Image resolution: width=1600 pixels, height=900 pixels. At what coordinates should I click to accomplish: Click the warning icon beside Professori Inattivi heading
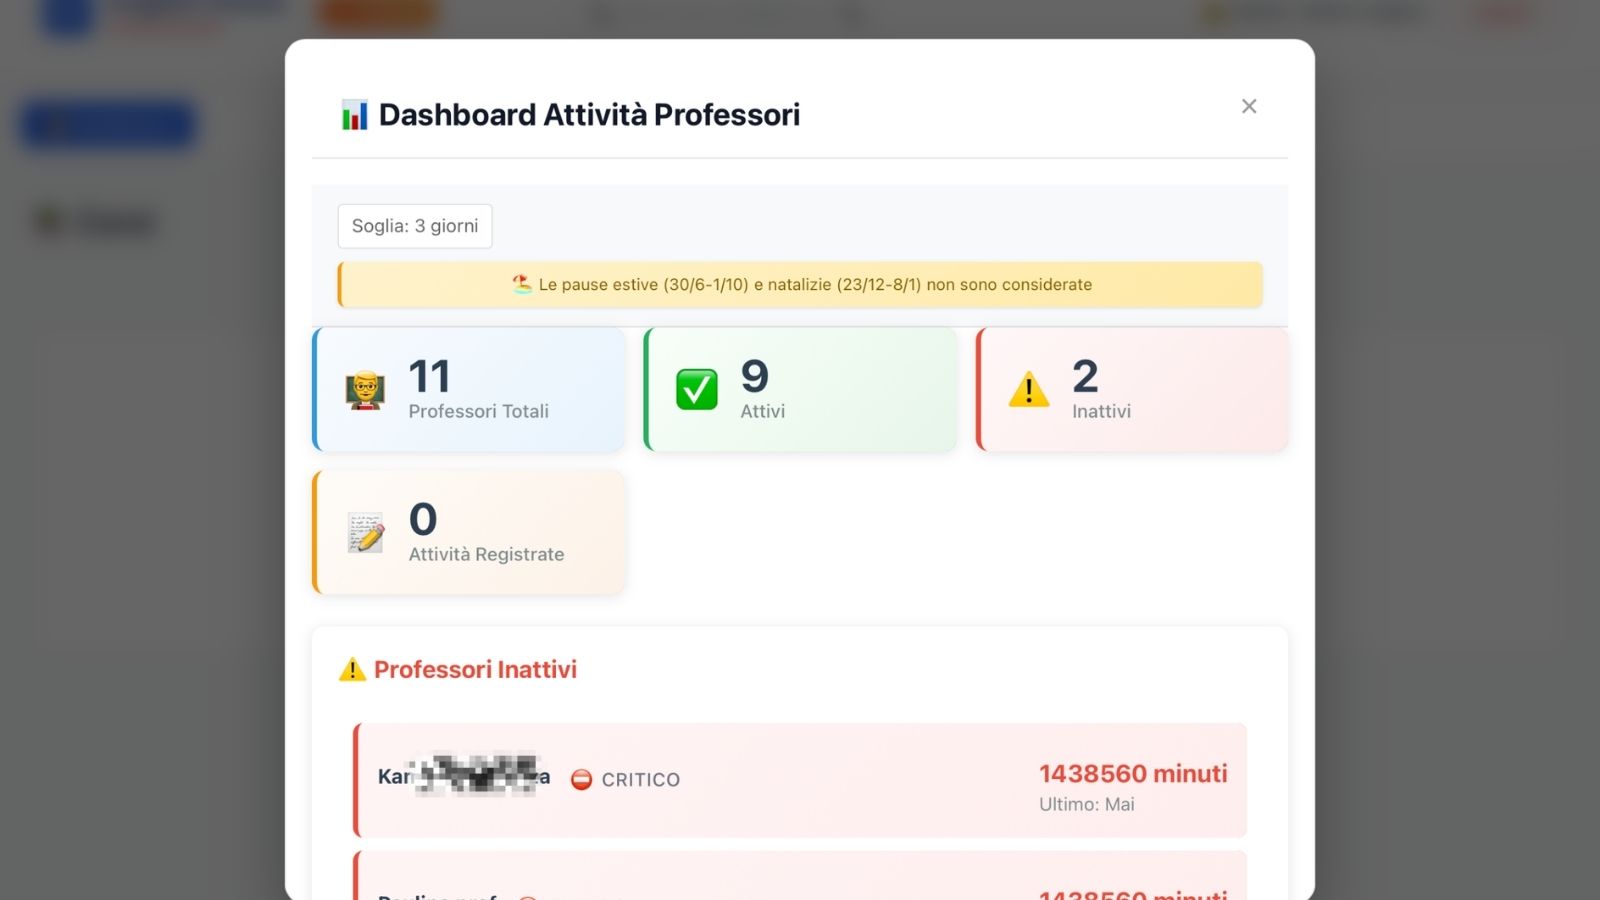coord(352,669)
